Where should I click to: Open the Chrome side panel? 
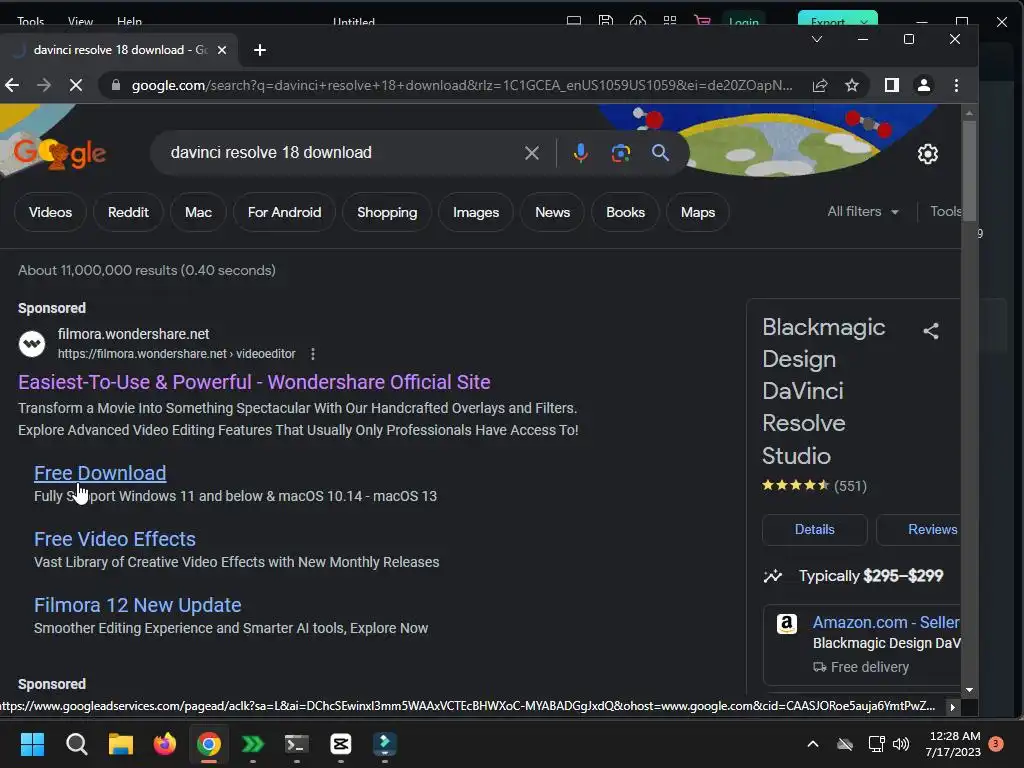pos(892,85)
